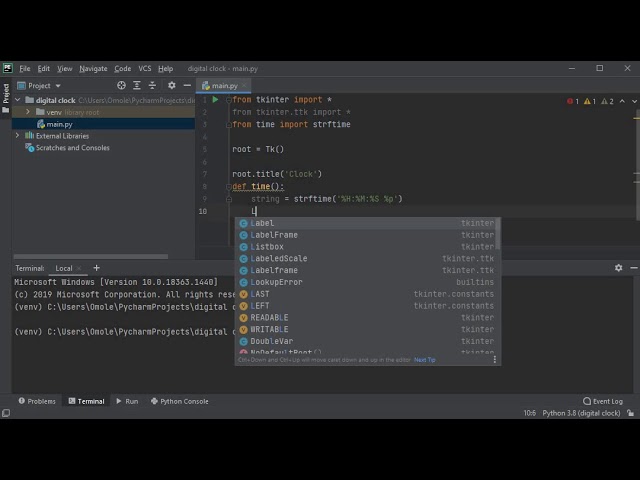Close the main.py editor tab

point(244,86)
